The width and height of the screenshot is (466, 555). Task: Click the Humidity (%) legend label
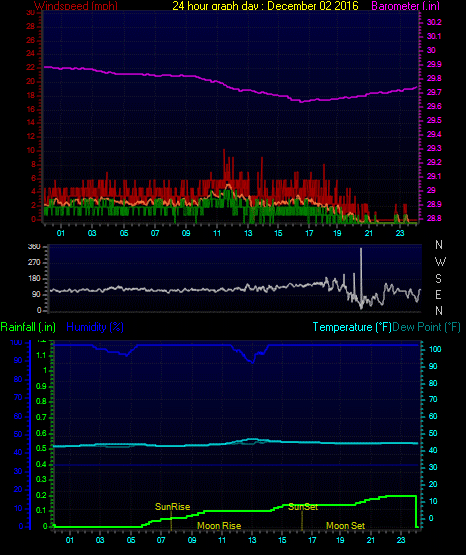point(95,327)
